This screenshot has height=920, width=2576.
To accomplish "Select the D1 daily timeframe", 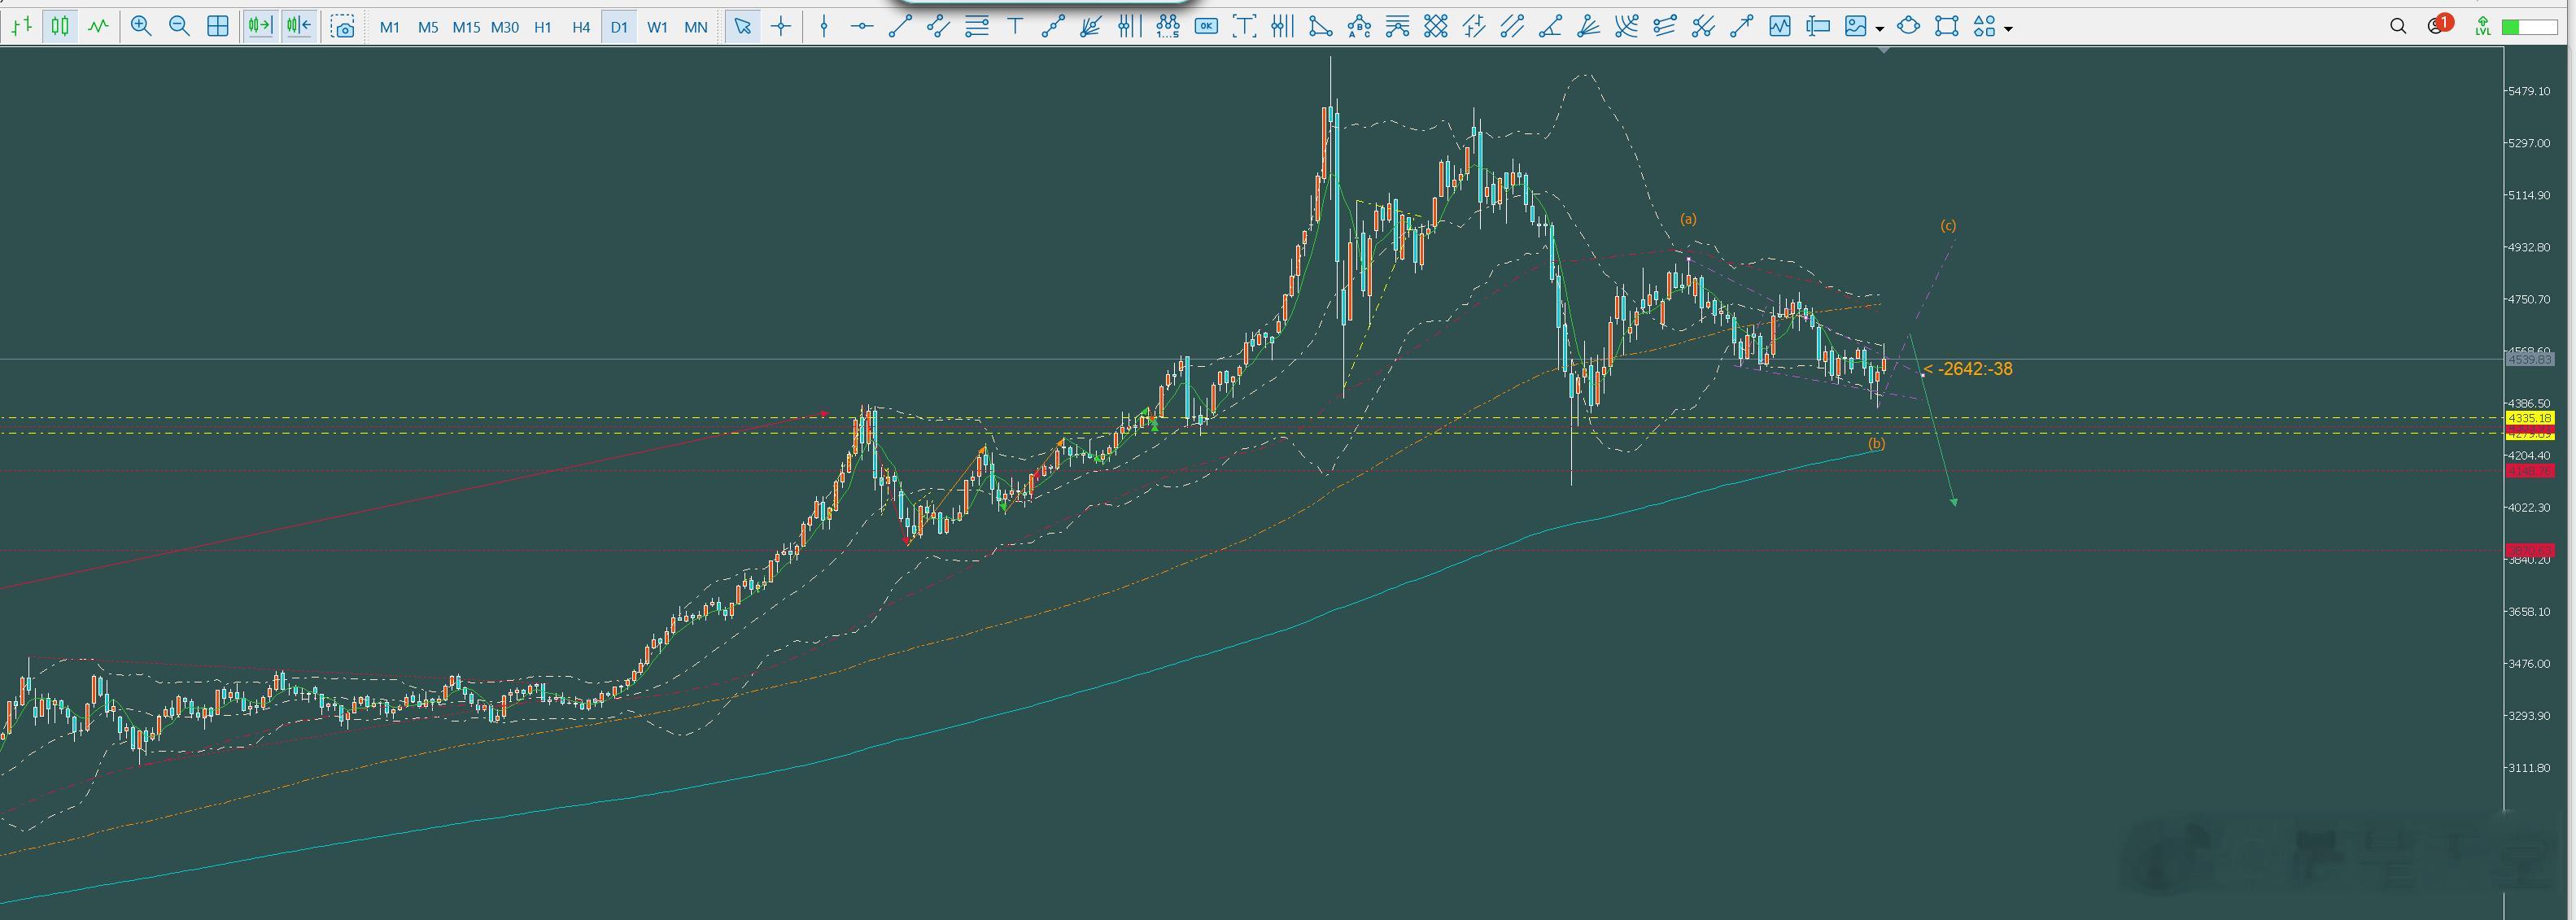I will tap(619, 27).
